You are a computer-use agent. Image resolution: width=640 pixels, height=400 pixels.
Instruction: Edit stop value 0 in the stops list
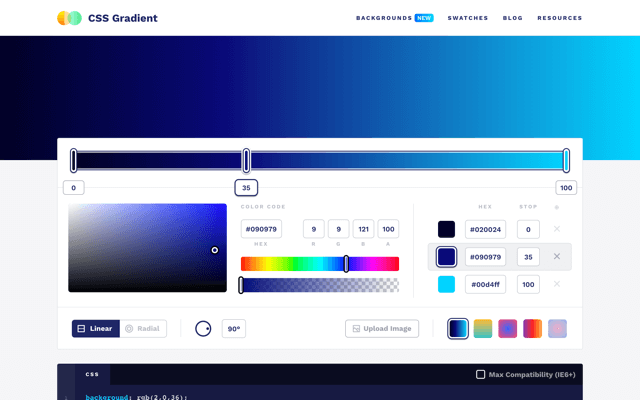pyautogui.click(x=528, y=229)
